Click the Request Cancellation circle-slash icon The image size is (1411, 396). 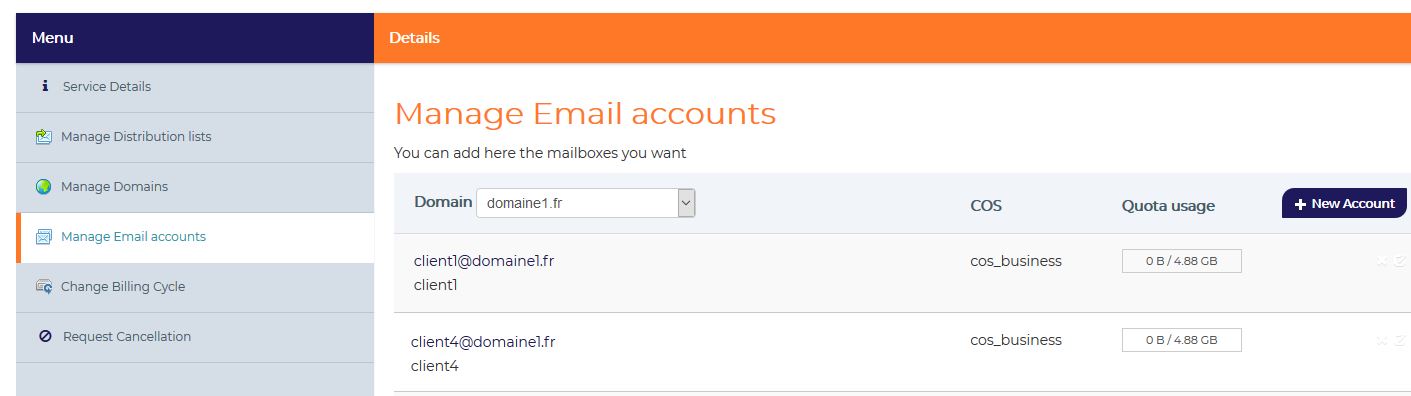pos(45,337)
